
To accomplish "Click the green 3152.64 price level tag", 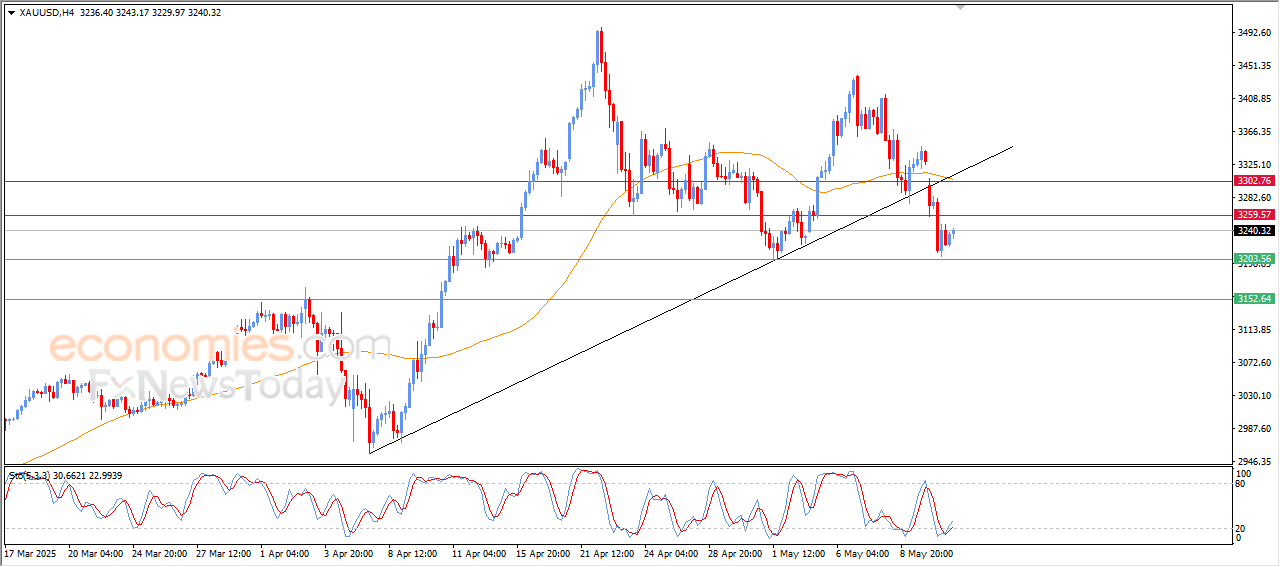I will click(x=1253, y=299).
